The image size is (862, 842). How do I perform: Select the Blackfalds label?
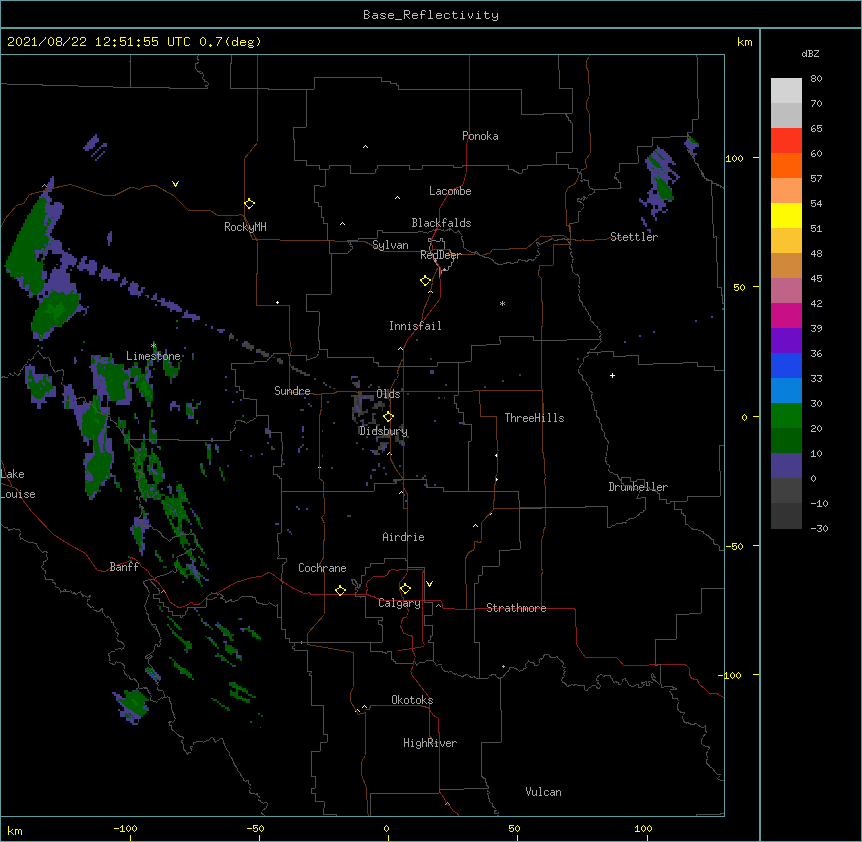pyautogui.click(x=441, y=223)
